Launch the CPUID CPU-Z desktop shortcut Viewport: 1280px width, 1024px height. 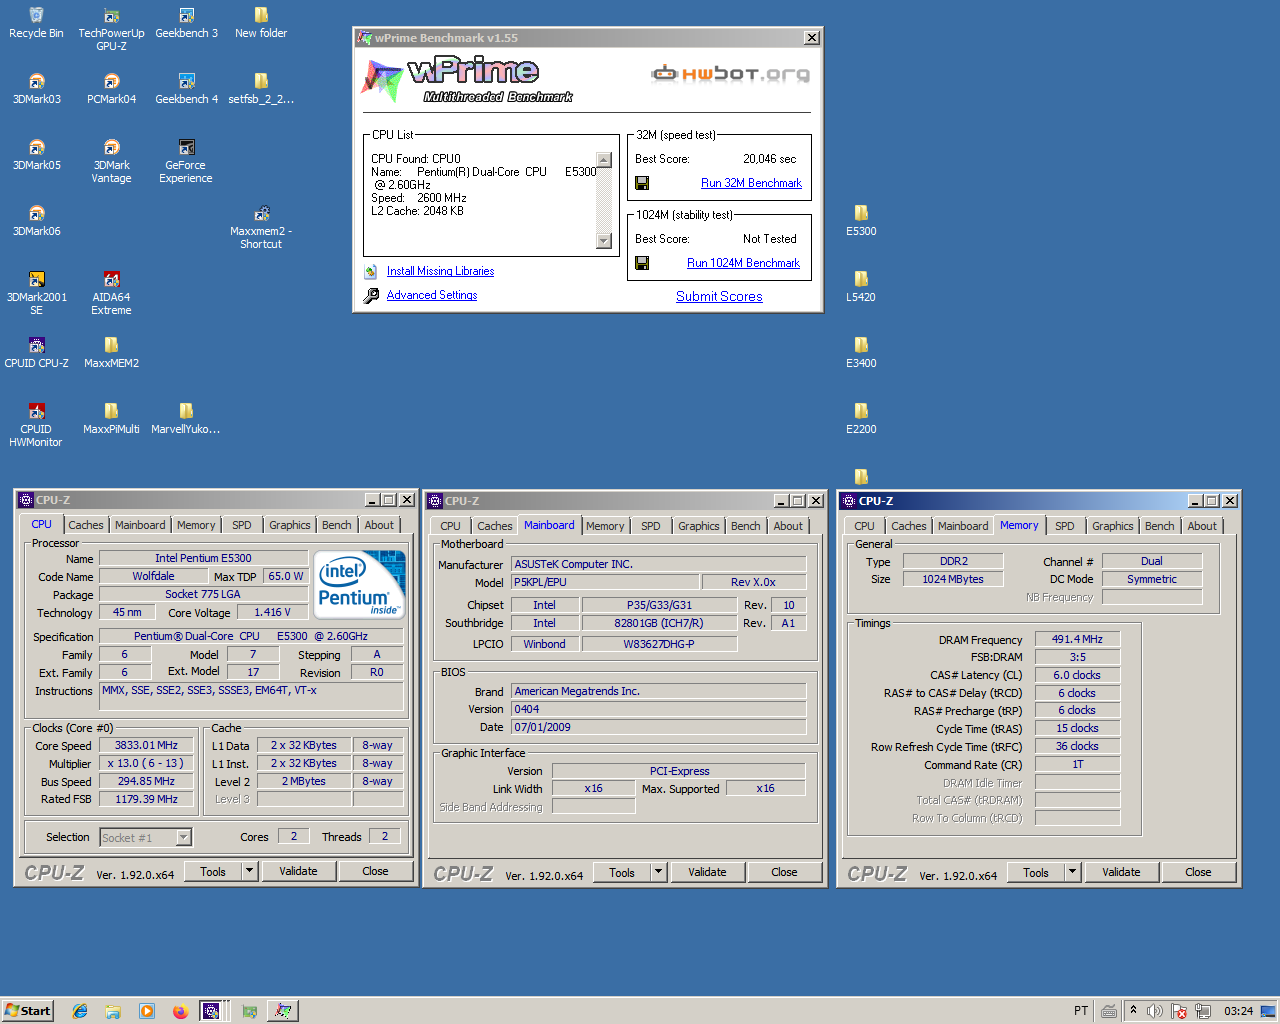[x=36, y=353]
